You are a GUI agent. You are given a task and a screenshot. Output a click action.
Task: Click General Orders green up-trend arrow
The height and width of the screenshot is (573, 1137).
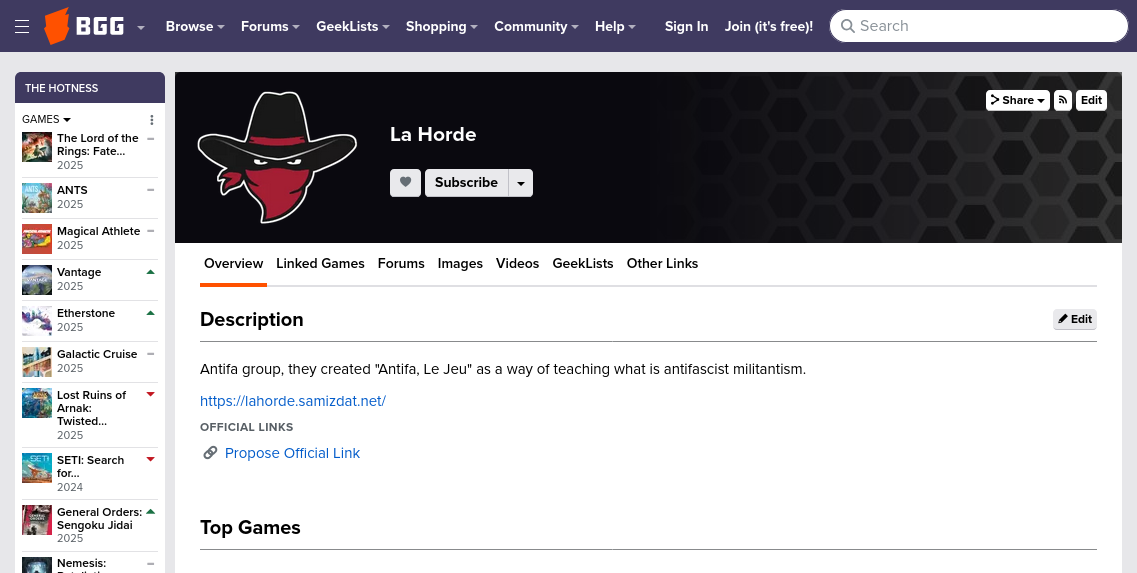[151, 511]
